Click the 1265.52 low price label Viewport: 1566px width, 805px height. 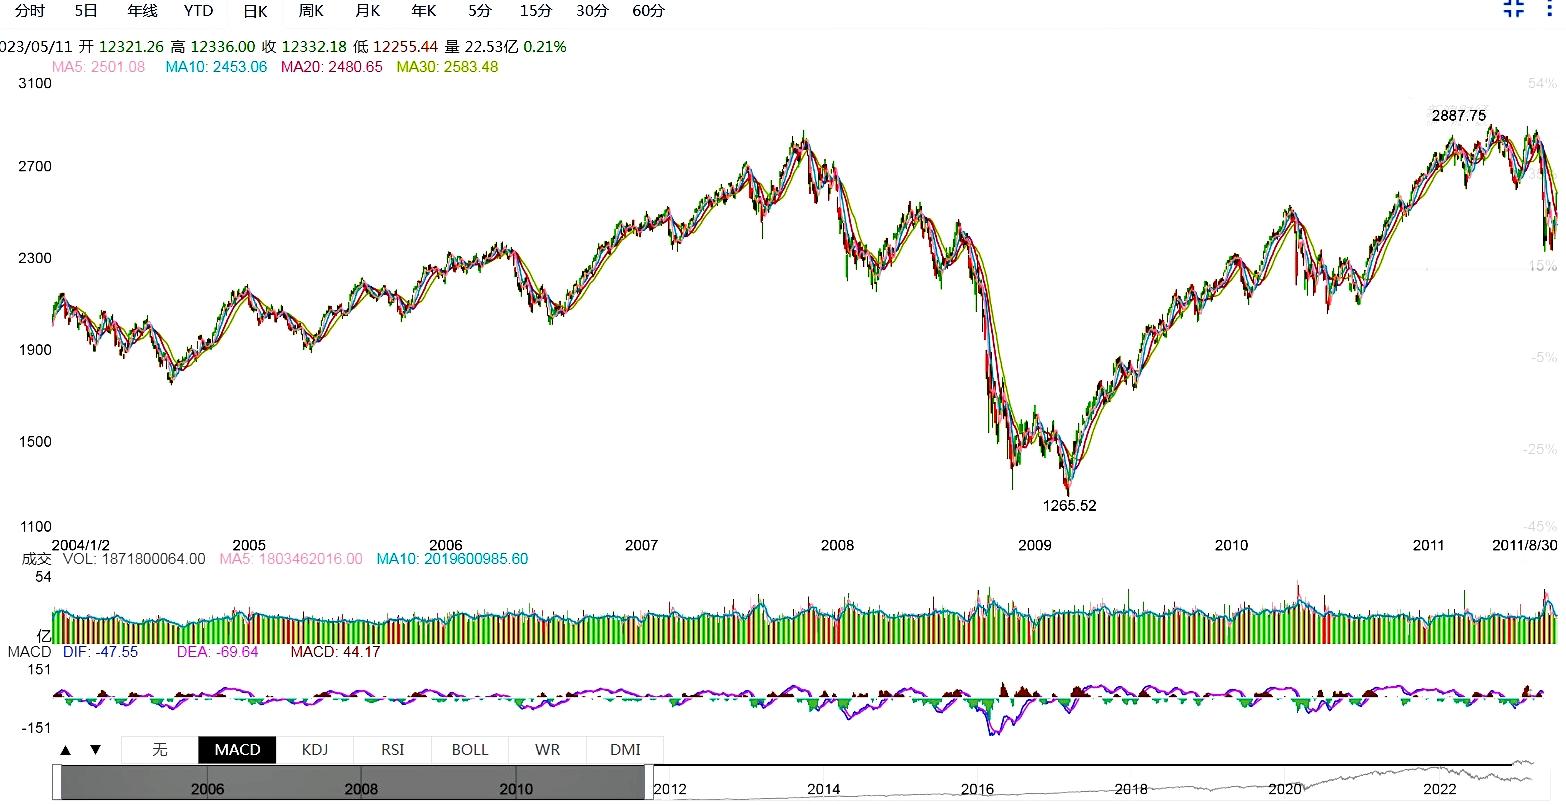[1069, 506]
